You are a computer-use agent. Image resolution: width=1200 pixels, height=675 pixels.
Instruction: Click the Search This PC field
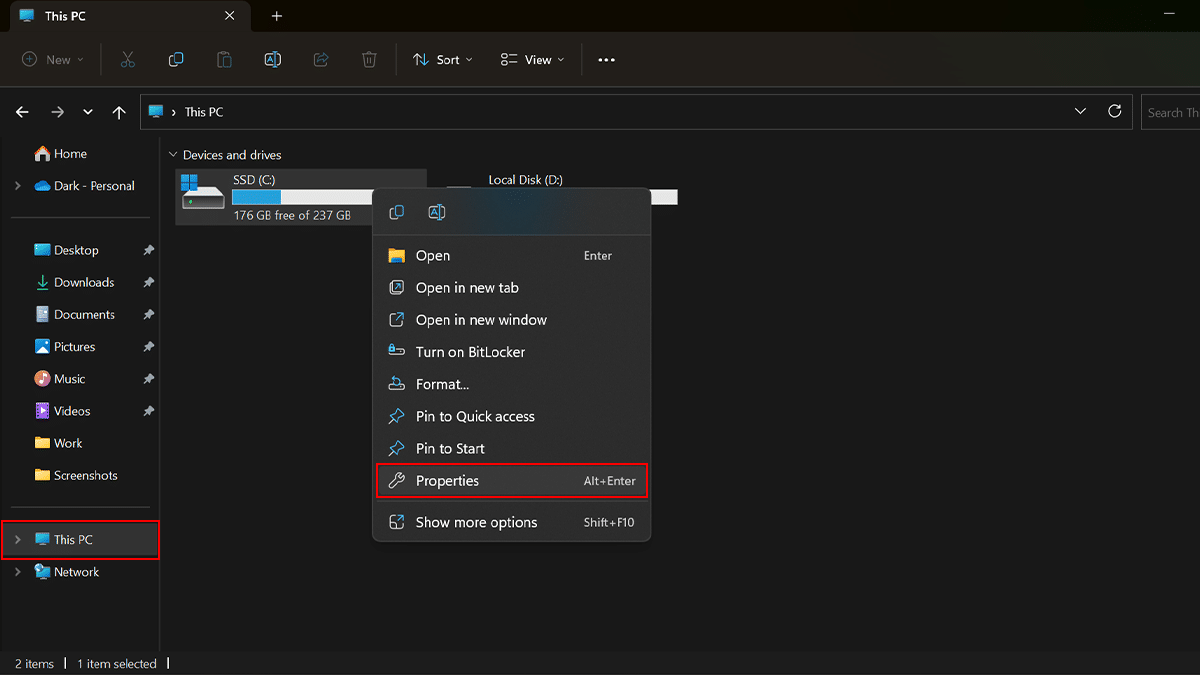tap(1170, 113)
